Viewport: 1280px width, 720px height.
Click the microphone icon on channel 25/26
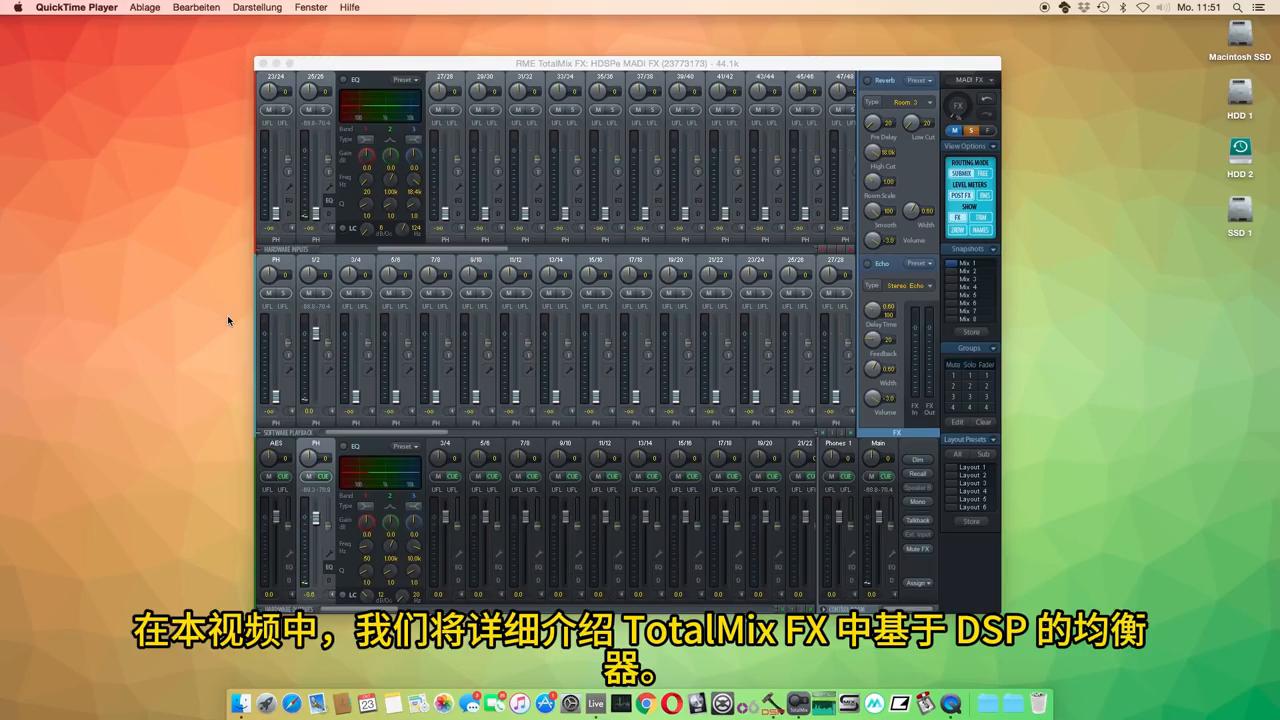point(328,185)
